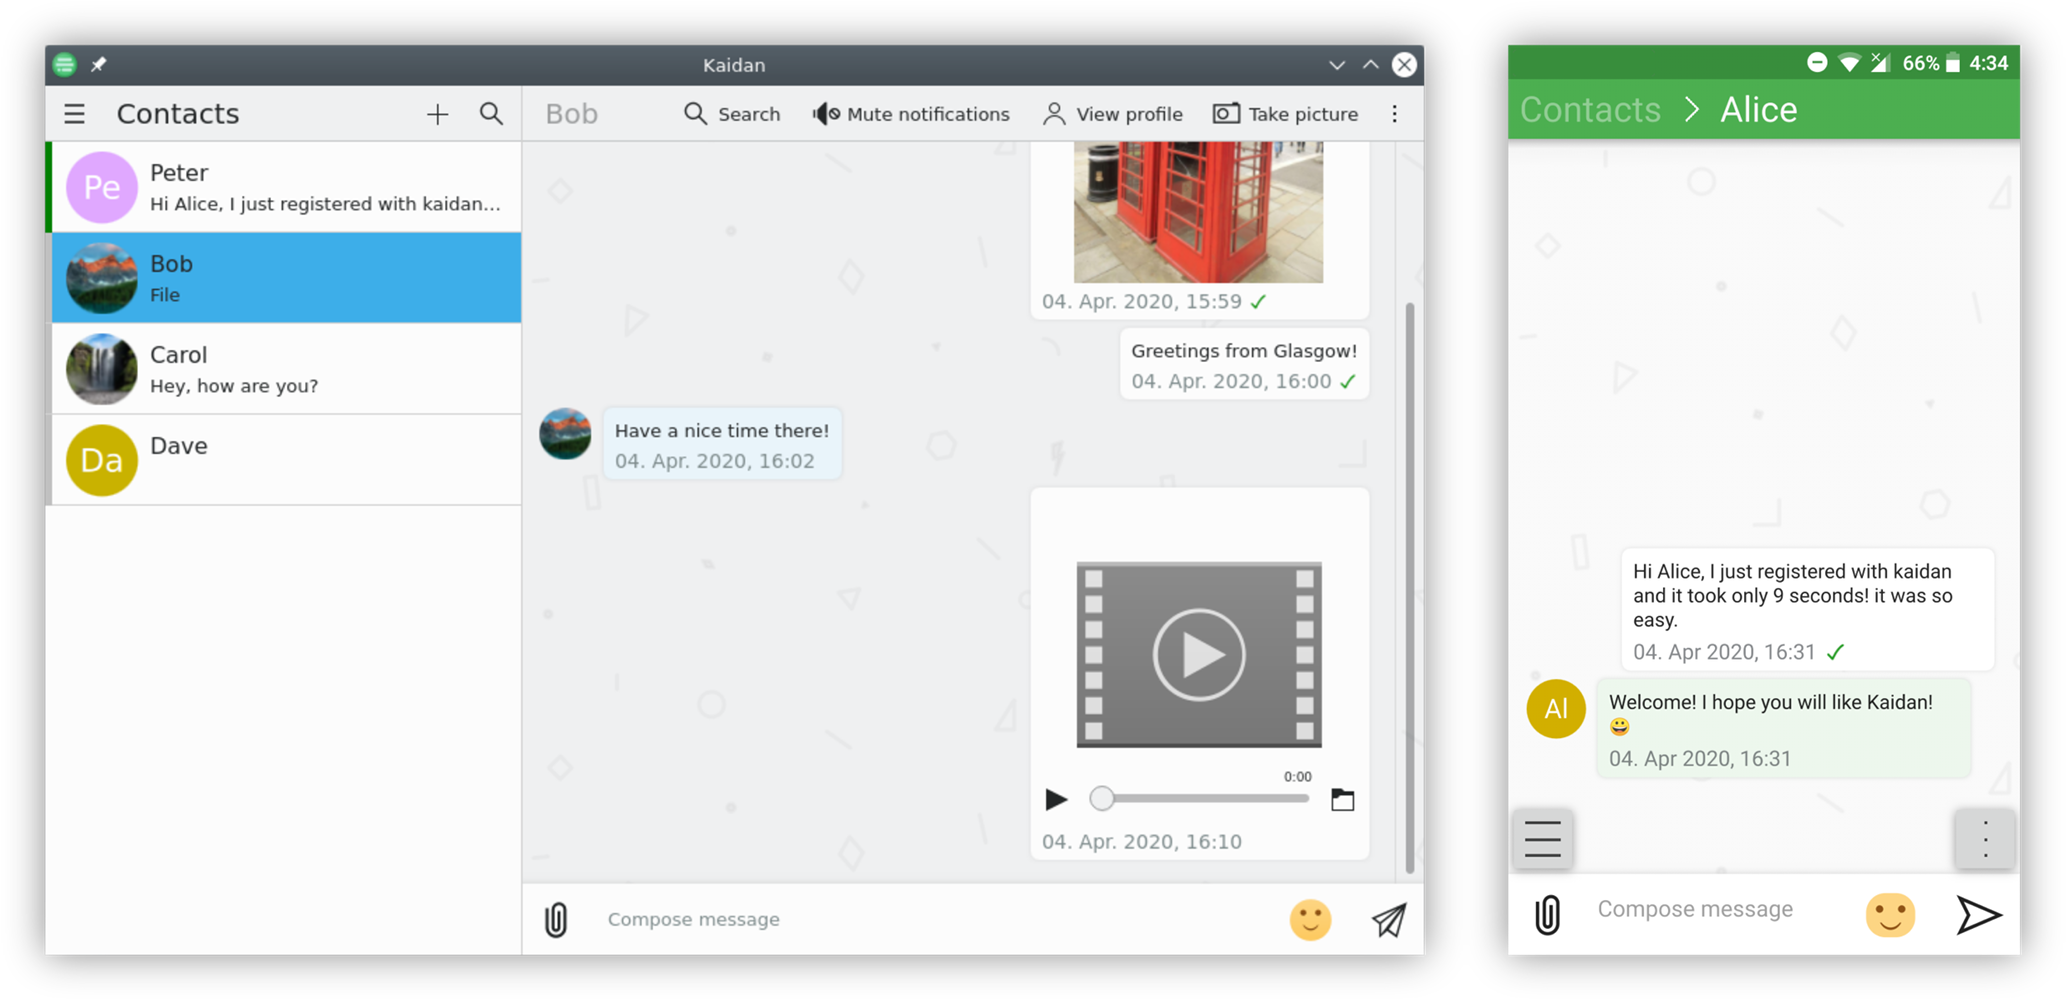Close the Kaidan window
This screenshot has height=1000, width=2066.
pos(1405,65)
